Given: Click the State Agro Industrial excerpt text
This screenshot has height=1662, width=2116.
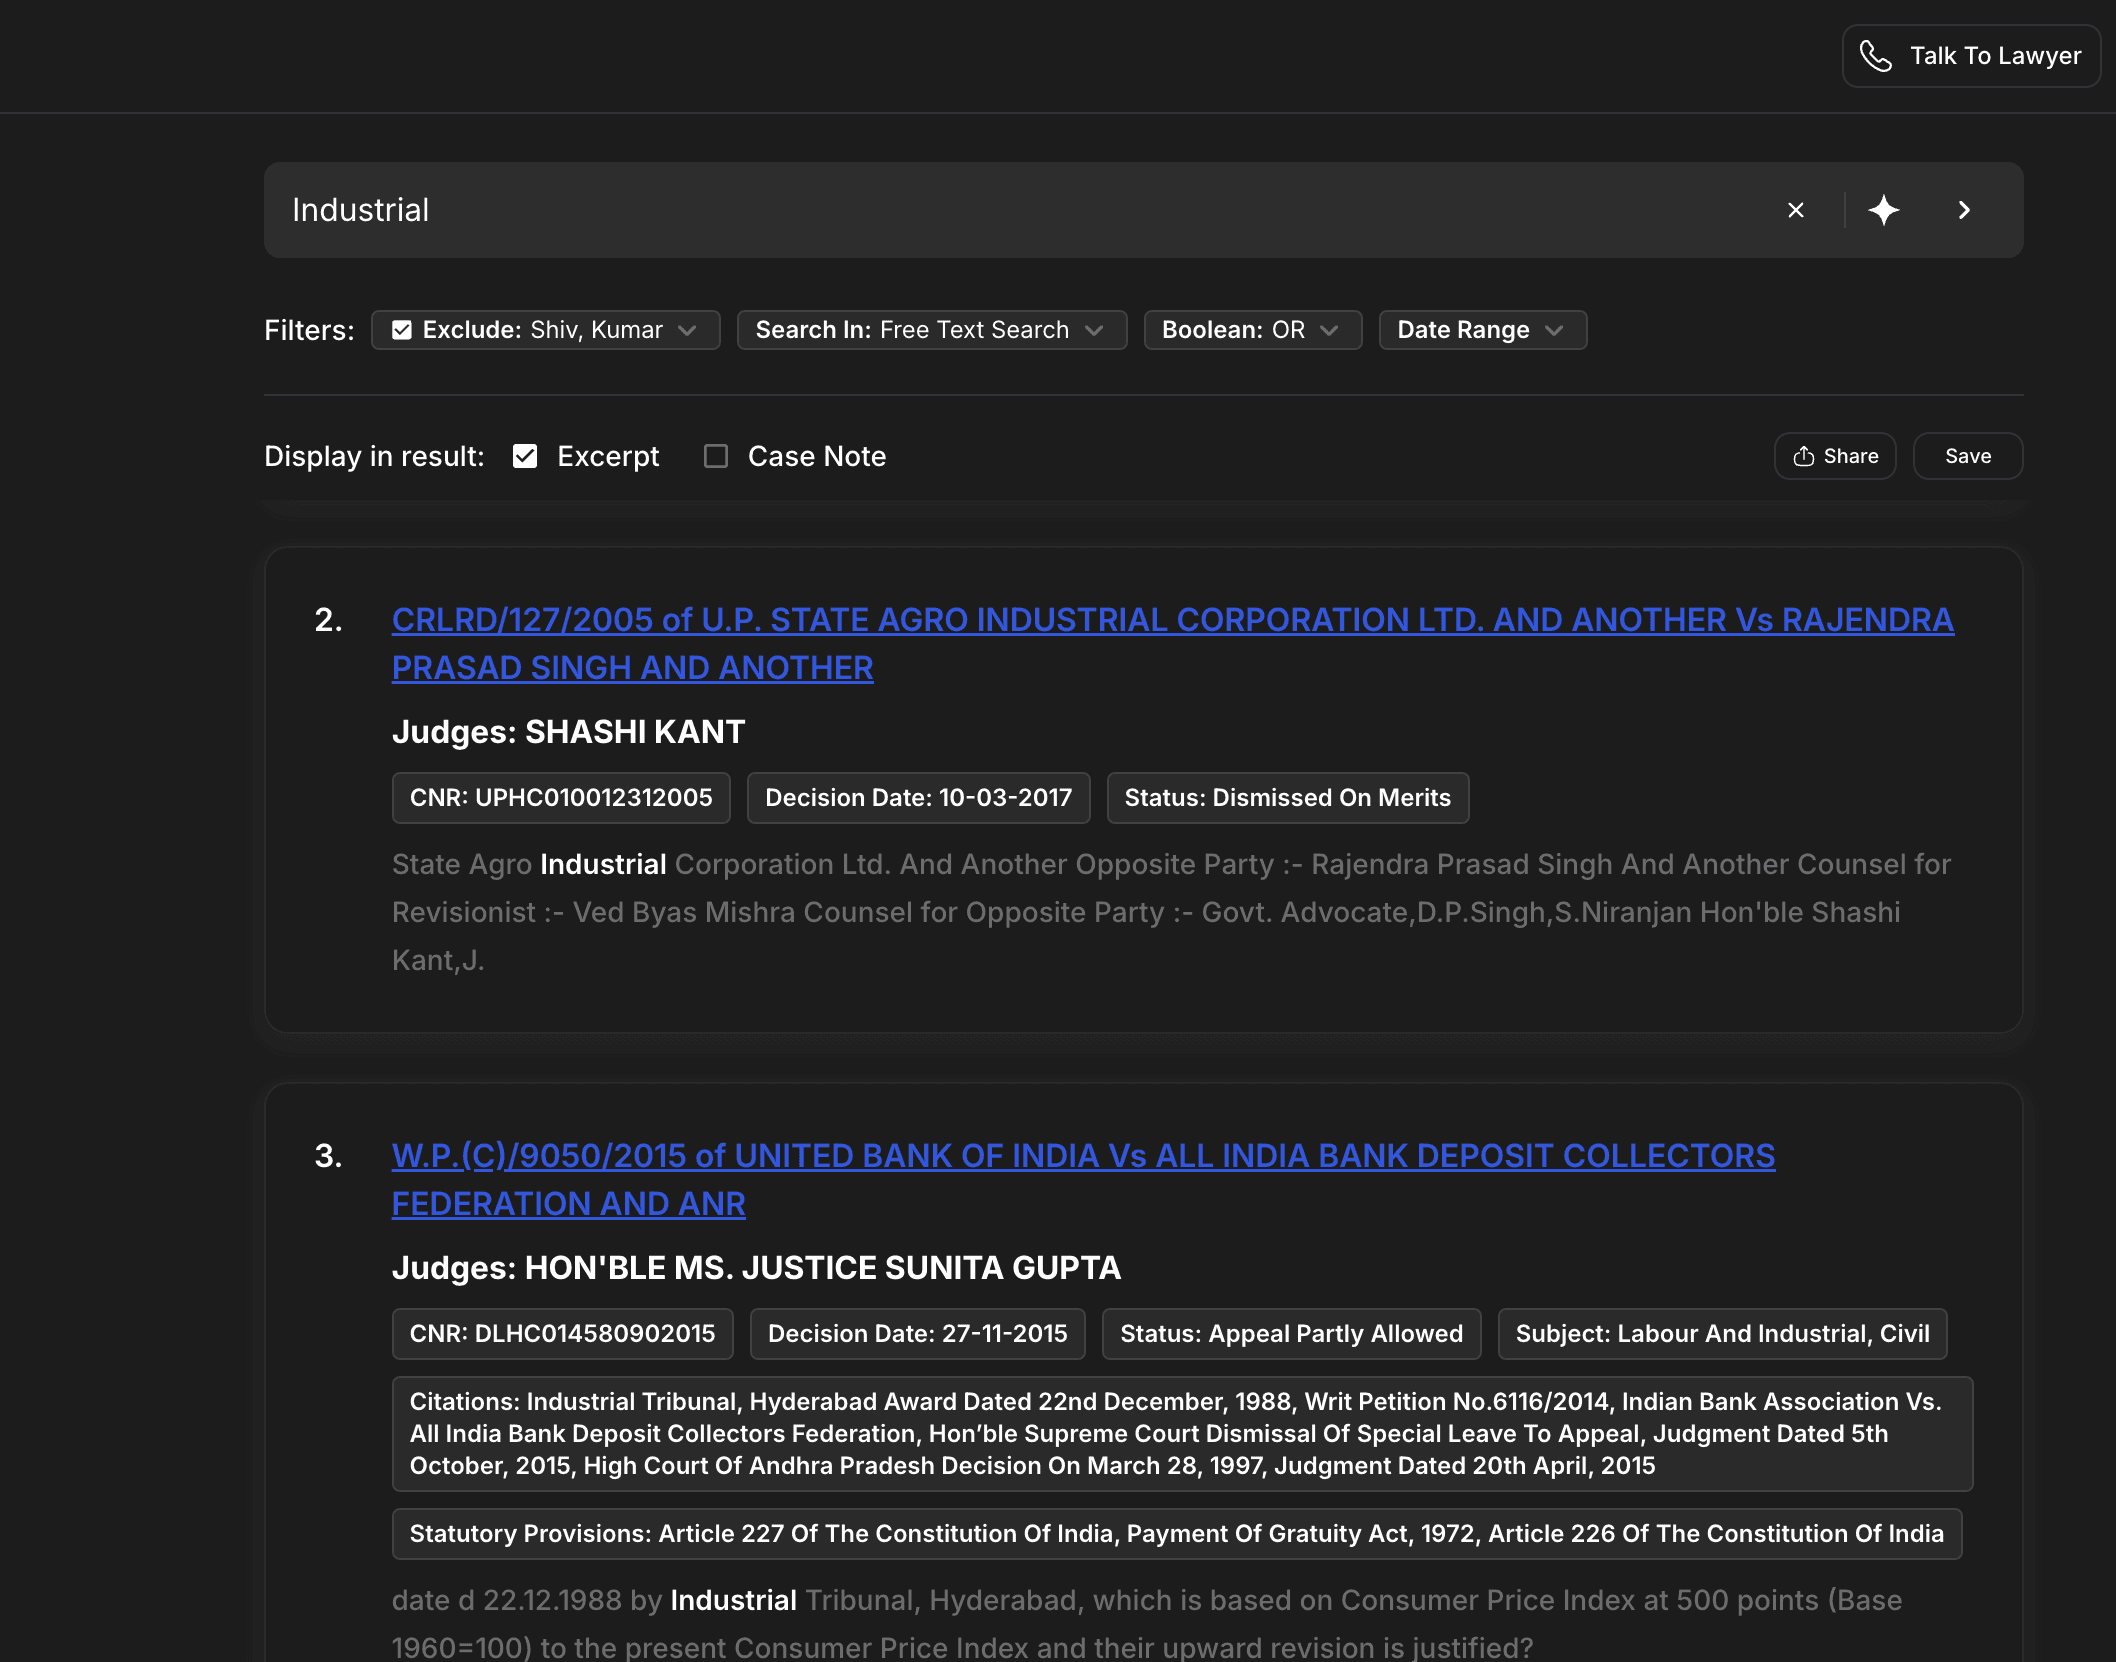Looking at the screenshot, I should coord(1171,912).
